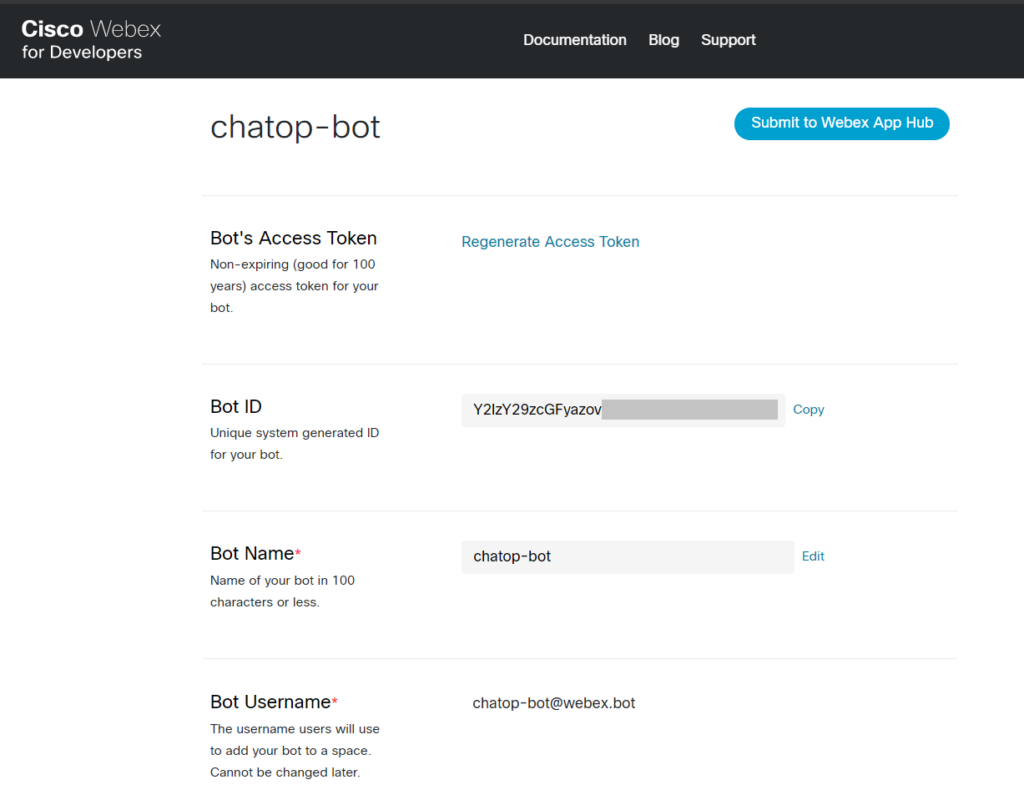Click Submit to Webex App Hub button
Viewport: 1024px width, 810px height.
point(842,123)
